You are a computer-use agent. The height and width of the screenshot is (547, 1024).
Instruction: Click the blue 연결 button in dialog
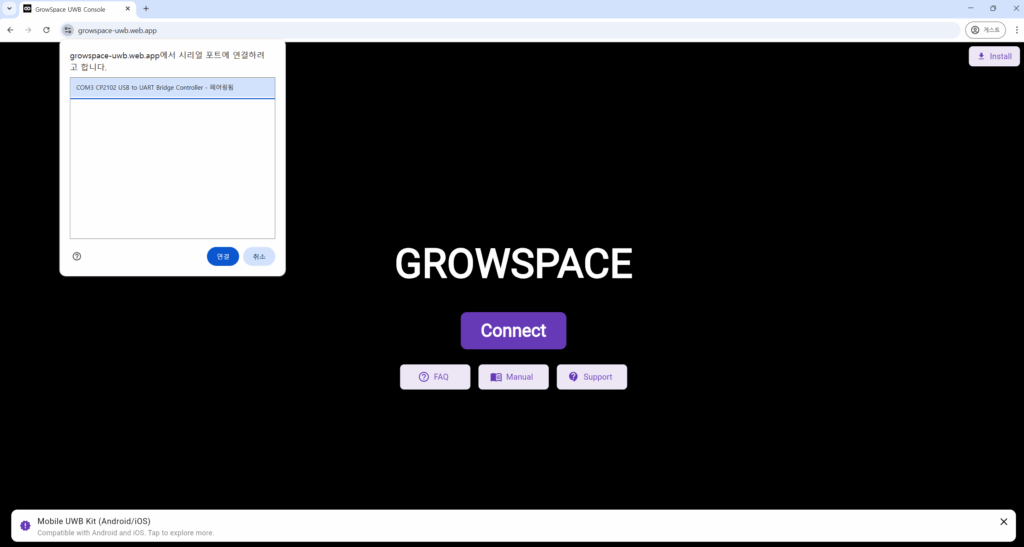coord(223,257)
